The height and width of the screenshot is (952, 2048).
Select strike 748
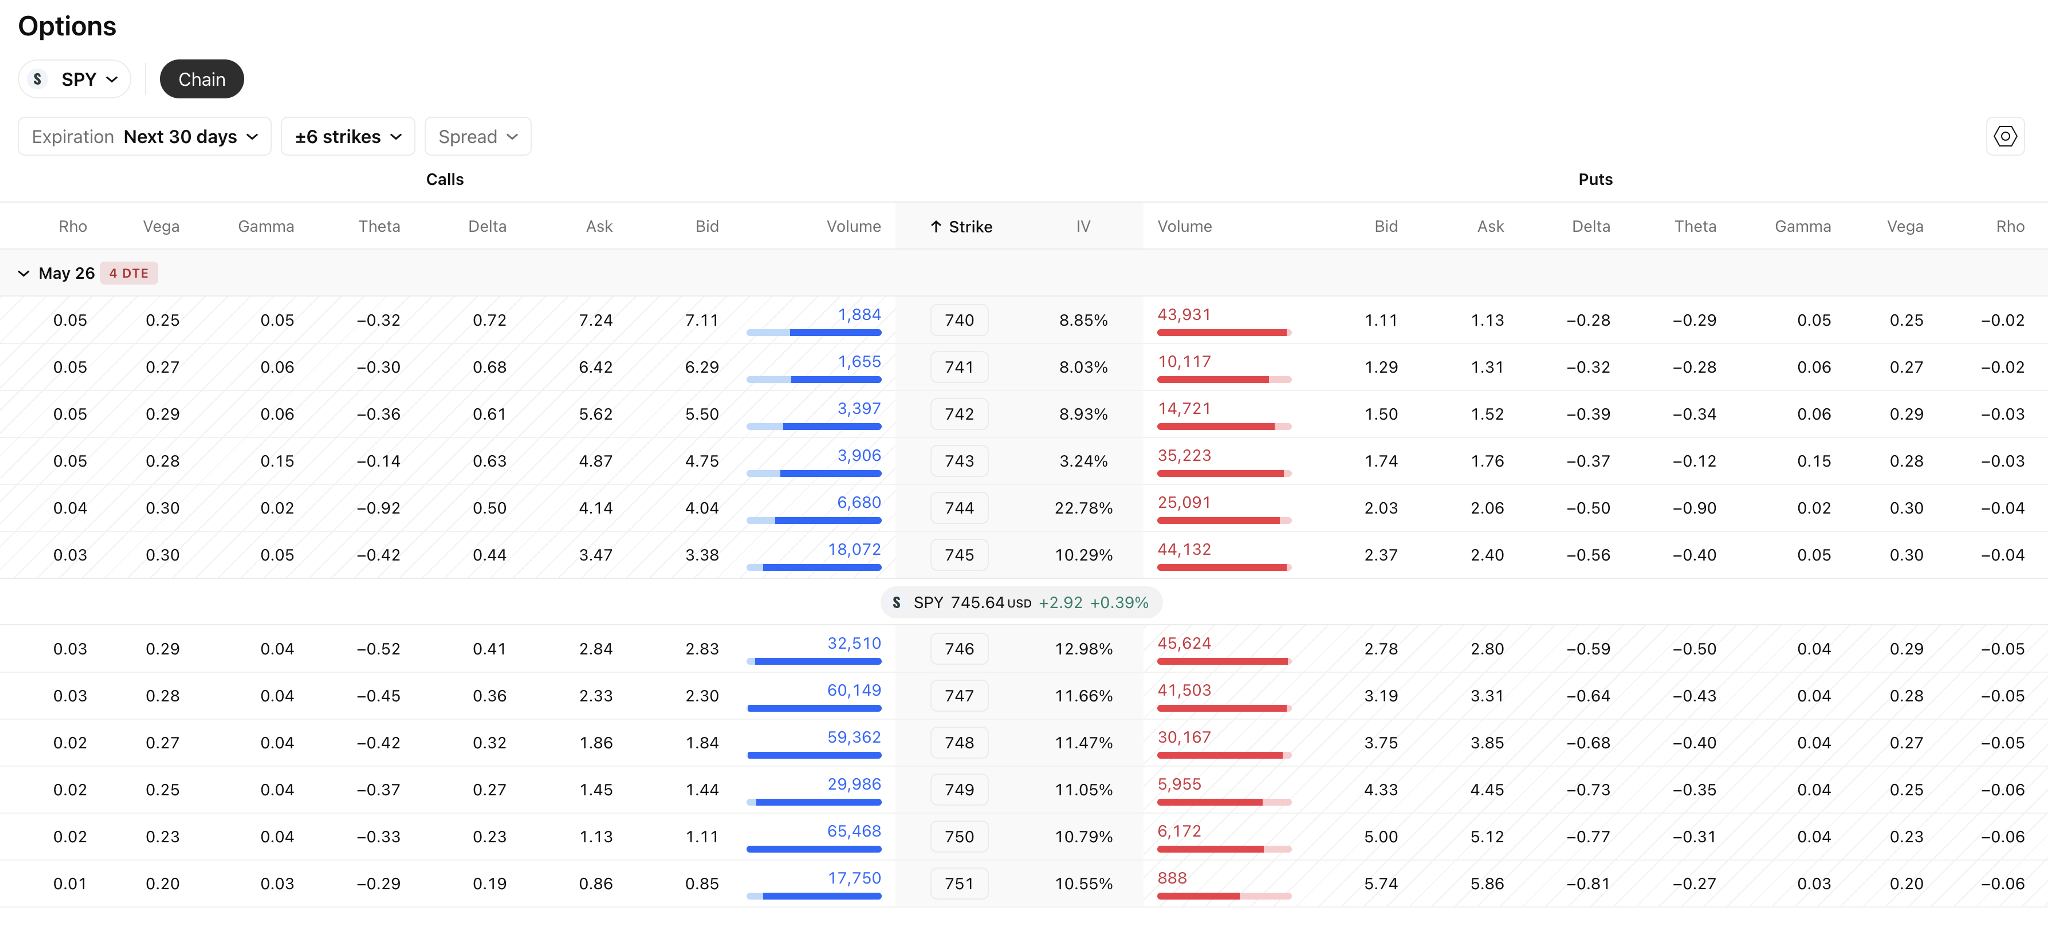coord(959,743)
